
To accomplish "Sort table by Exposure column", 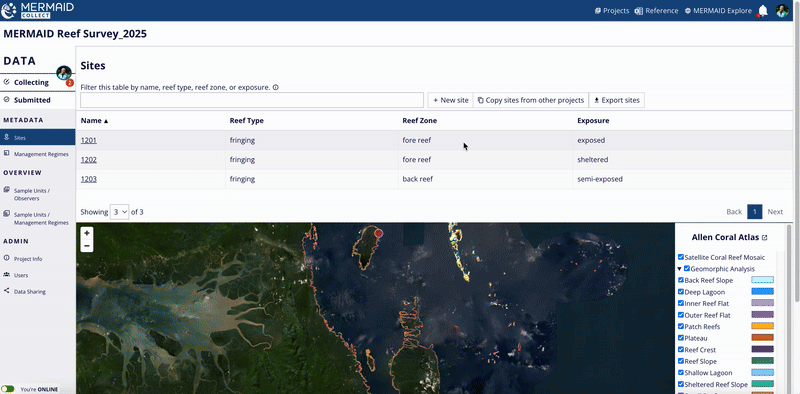I will coord(593,121).
